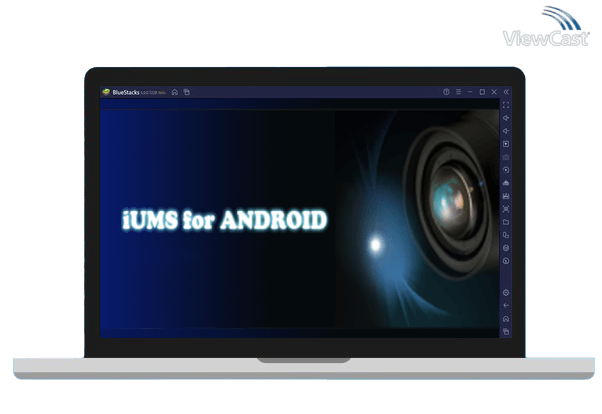
Task: Minimize the BlueStacks window
Action: pyautogui.click(x=470, y=92)
